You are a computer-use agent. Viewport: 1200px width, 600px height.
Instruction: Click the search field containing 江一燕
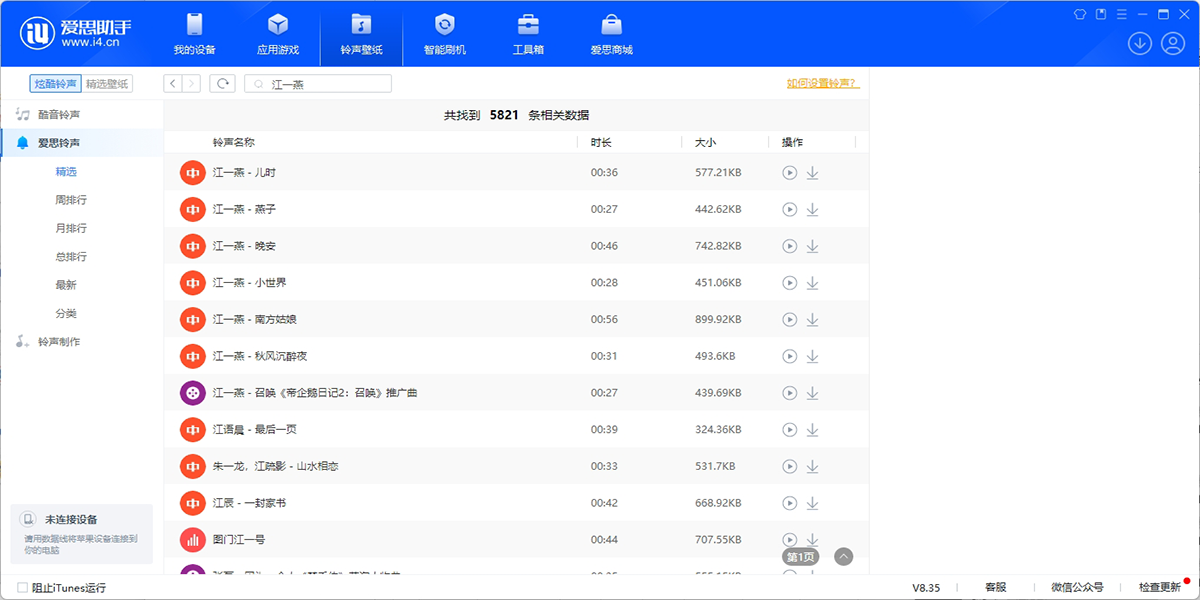click(x=318, y=83)
